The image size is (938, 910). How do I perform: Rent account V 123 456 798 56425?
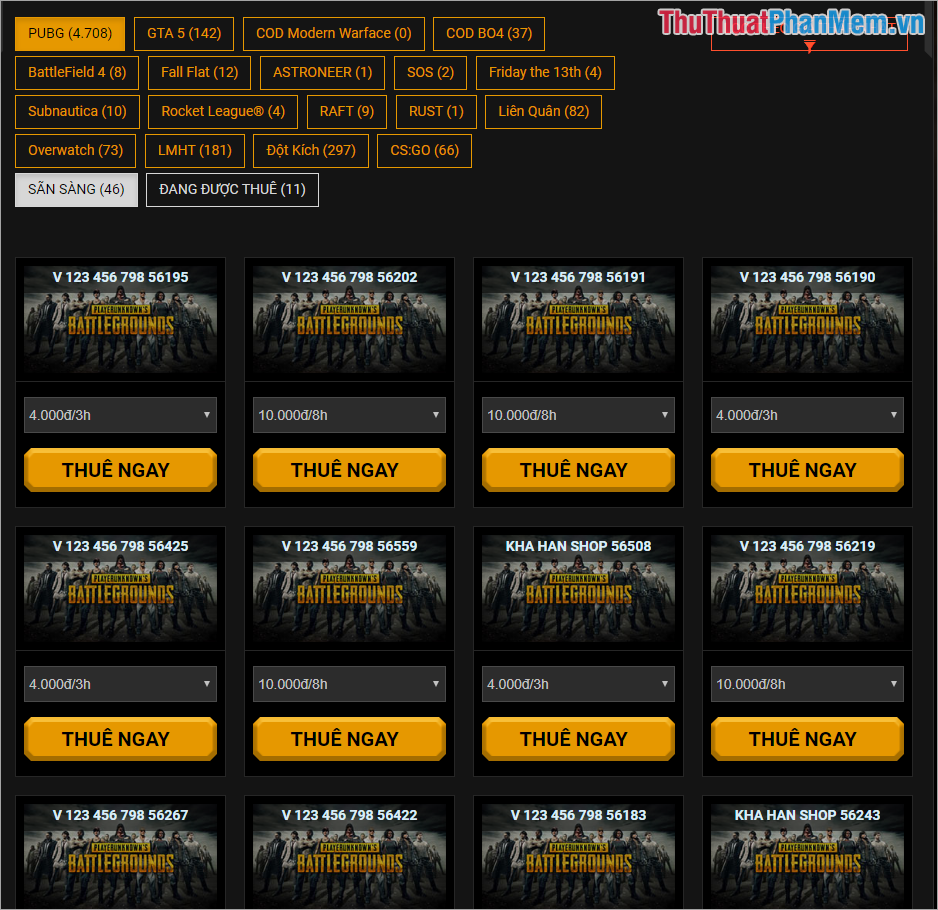pos(120,738)
